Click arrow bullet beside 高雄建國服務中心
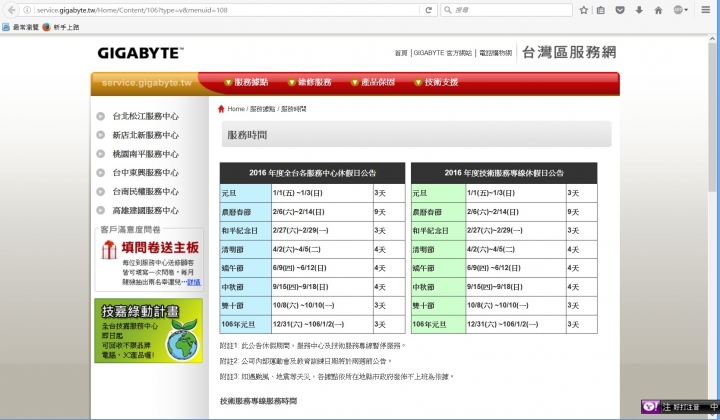Image resolution: width=720 pixels, height=420 pixels. (101, 210)
